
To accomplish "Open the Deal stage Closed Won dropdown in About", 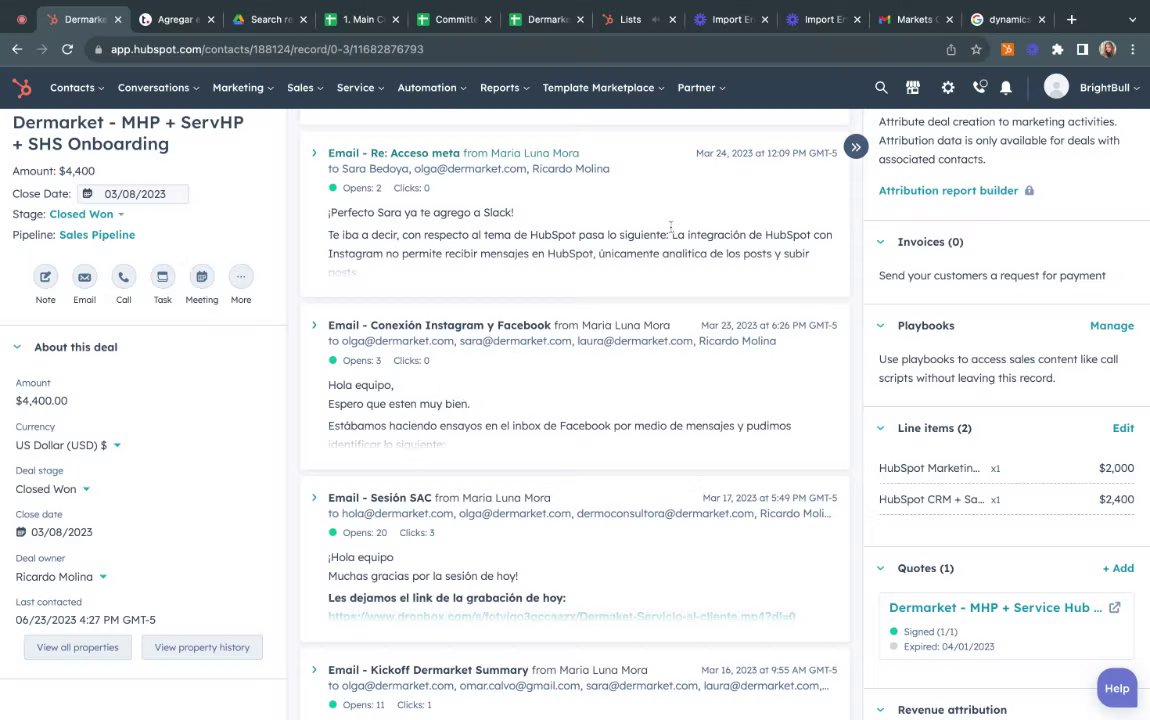I will [x=52, y=489].
